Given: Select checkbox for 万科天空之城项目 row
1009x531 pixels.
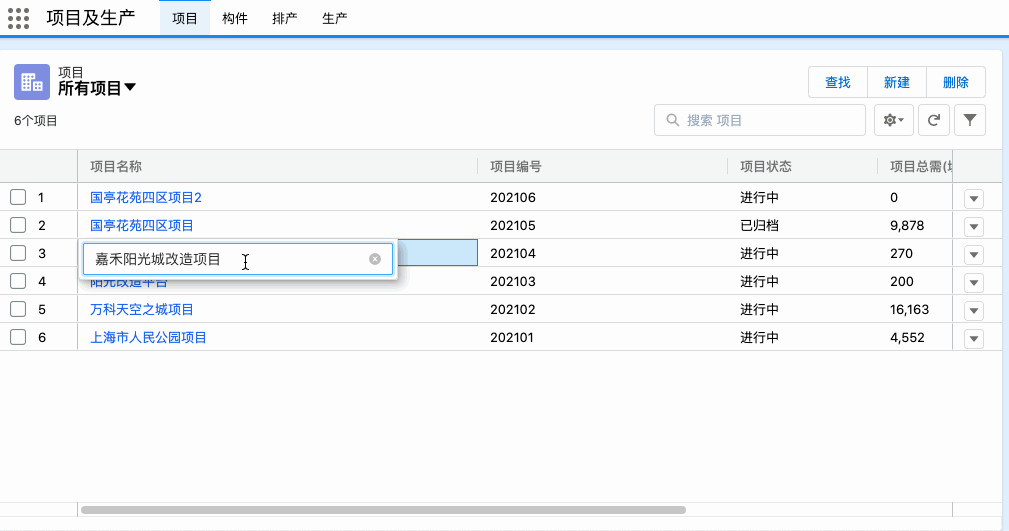Looking at the screenshot, I should tap(18, 310).
